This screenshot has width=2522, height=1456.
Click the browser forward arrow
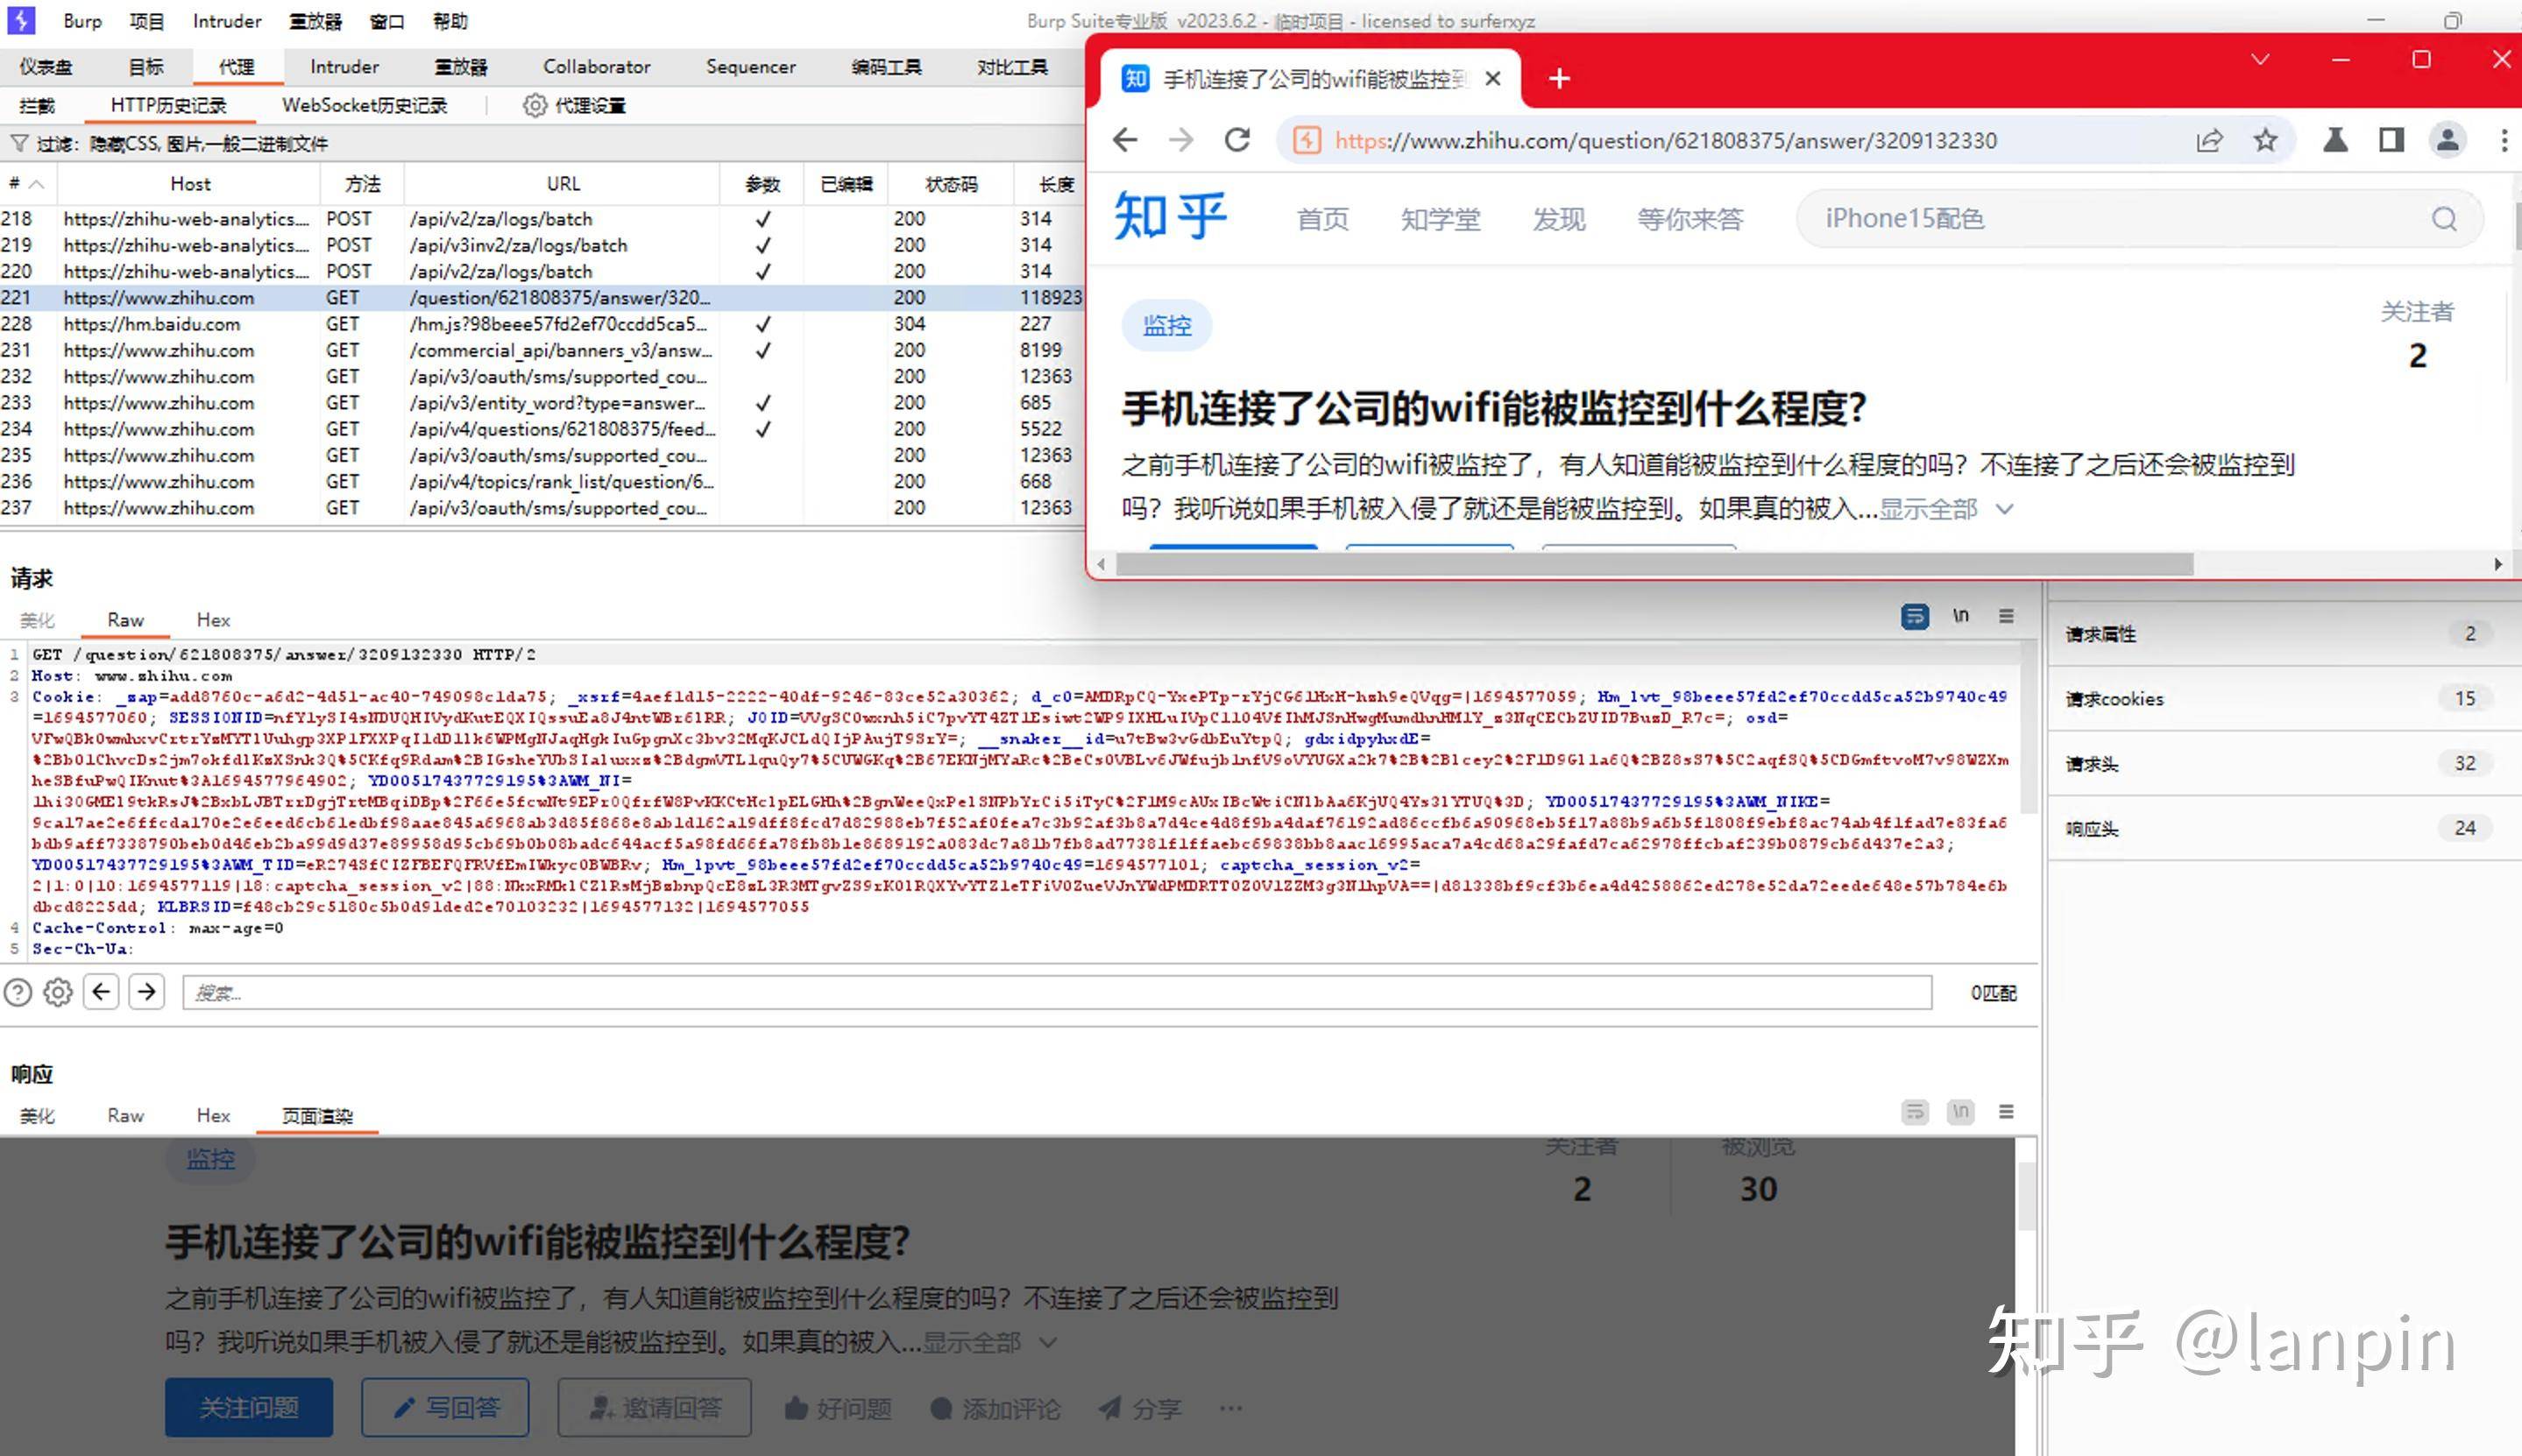[x=1181, y=140]
